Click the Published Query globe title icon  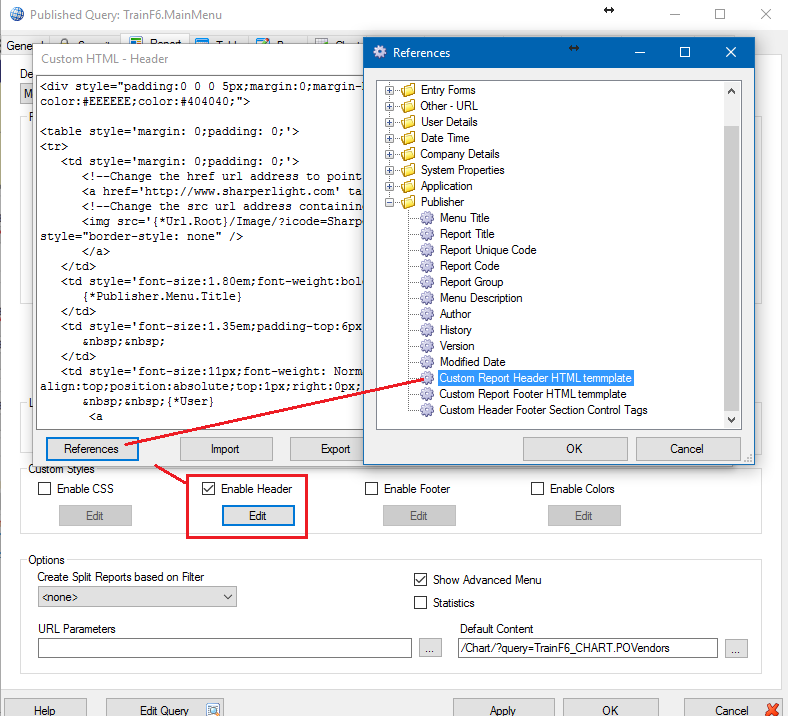pyautogui.click(x=17, y=14)
